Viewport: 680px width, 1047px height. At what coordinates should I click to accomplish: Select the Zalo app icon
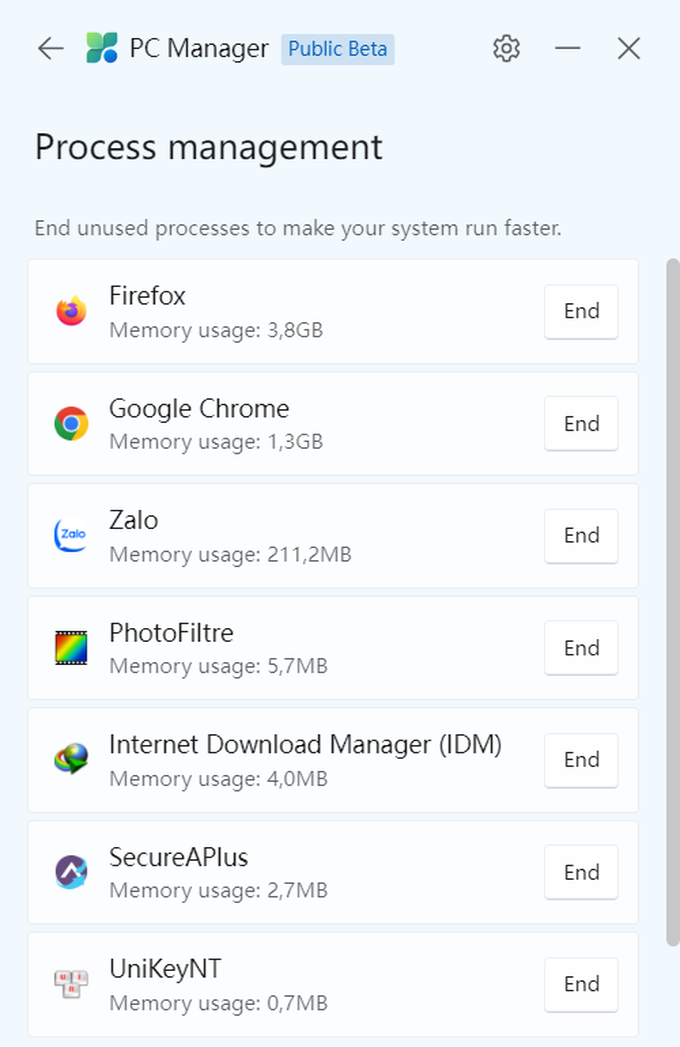tap(70, 535)
